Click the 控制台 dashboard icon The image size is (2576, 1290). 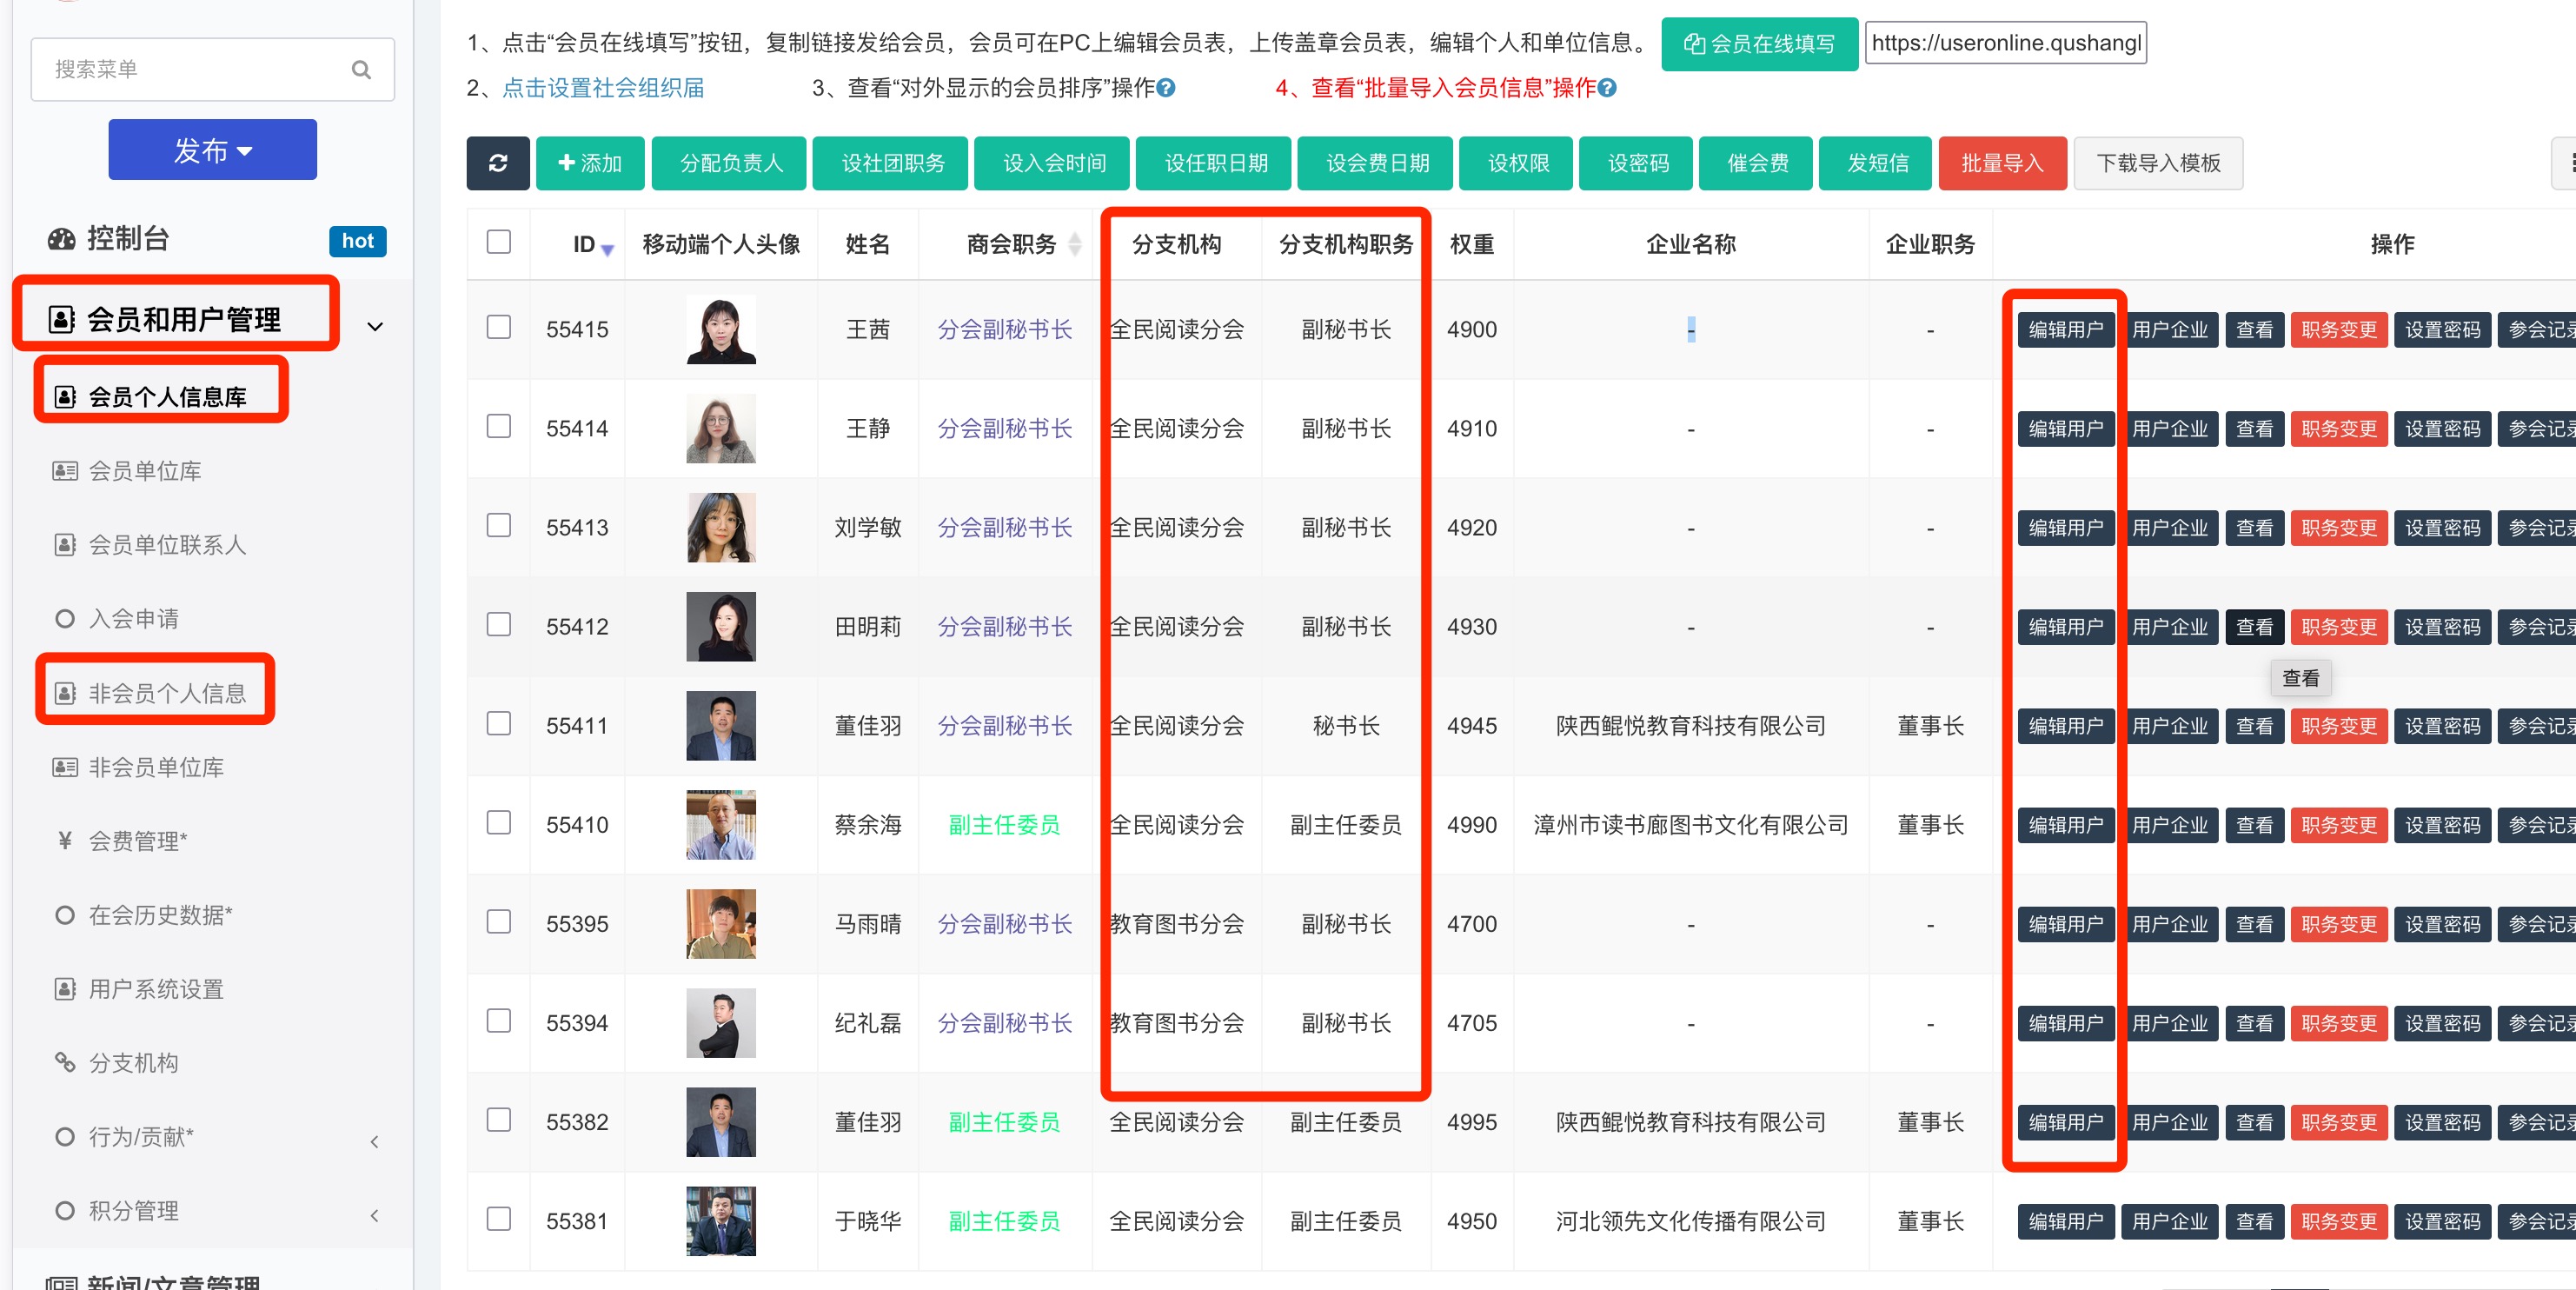pyautogui.click(x=62, y=239)
